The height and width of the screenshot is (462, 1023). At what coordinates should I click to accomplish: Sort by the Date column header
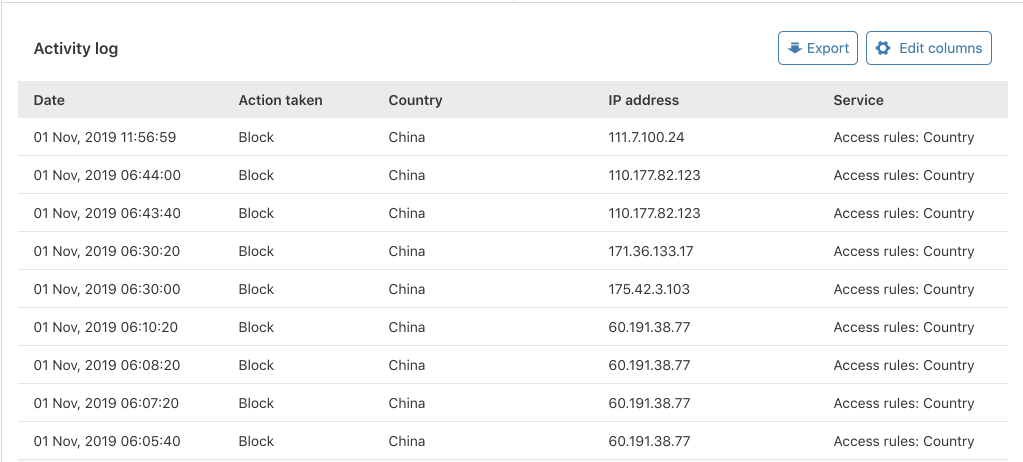(x=49, y=100)
